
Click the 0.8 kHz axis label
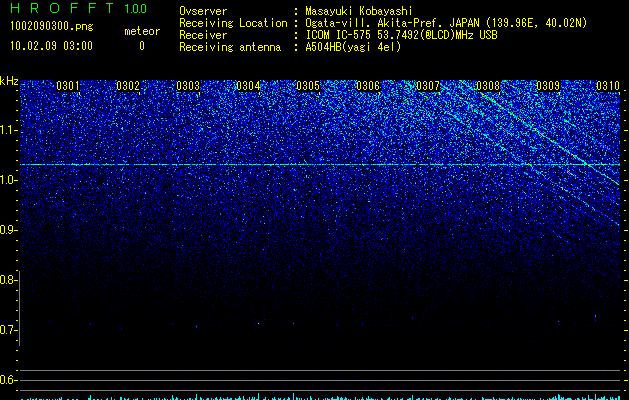coord(8,280)
